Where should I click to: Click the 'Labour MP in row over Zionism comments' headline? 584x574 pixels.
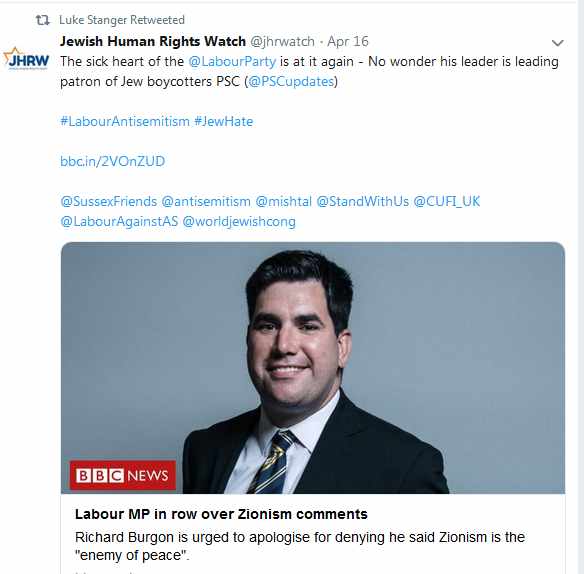click(x=221, y=514)
